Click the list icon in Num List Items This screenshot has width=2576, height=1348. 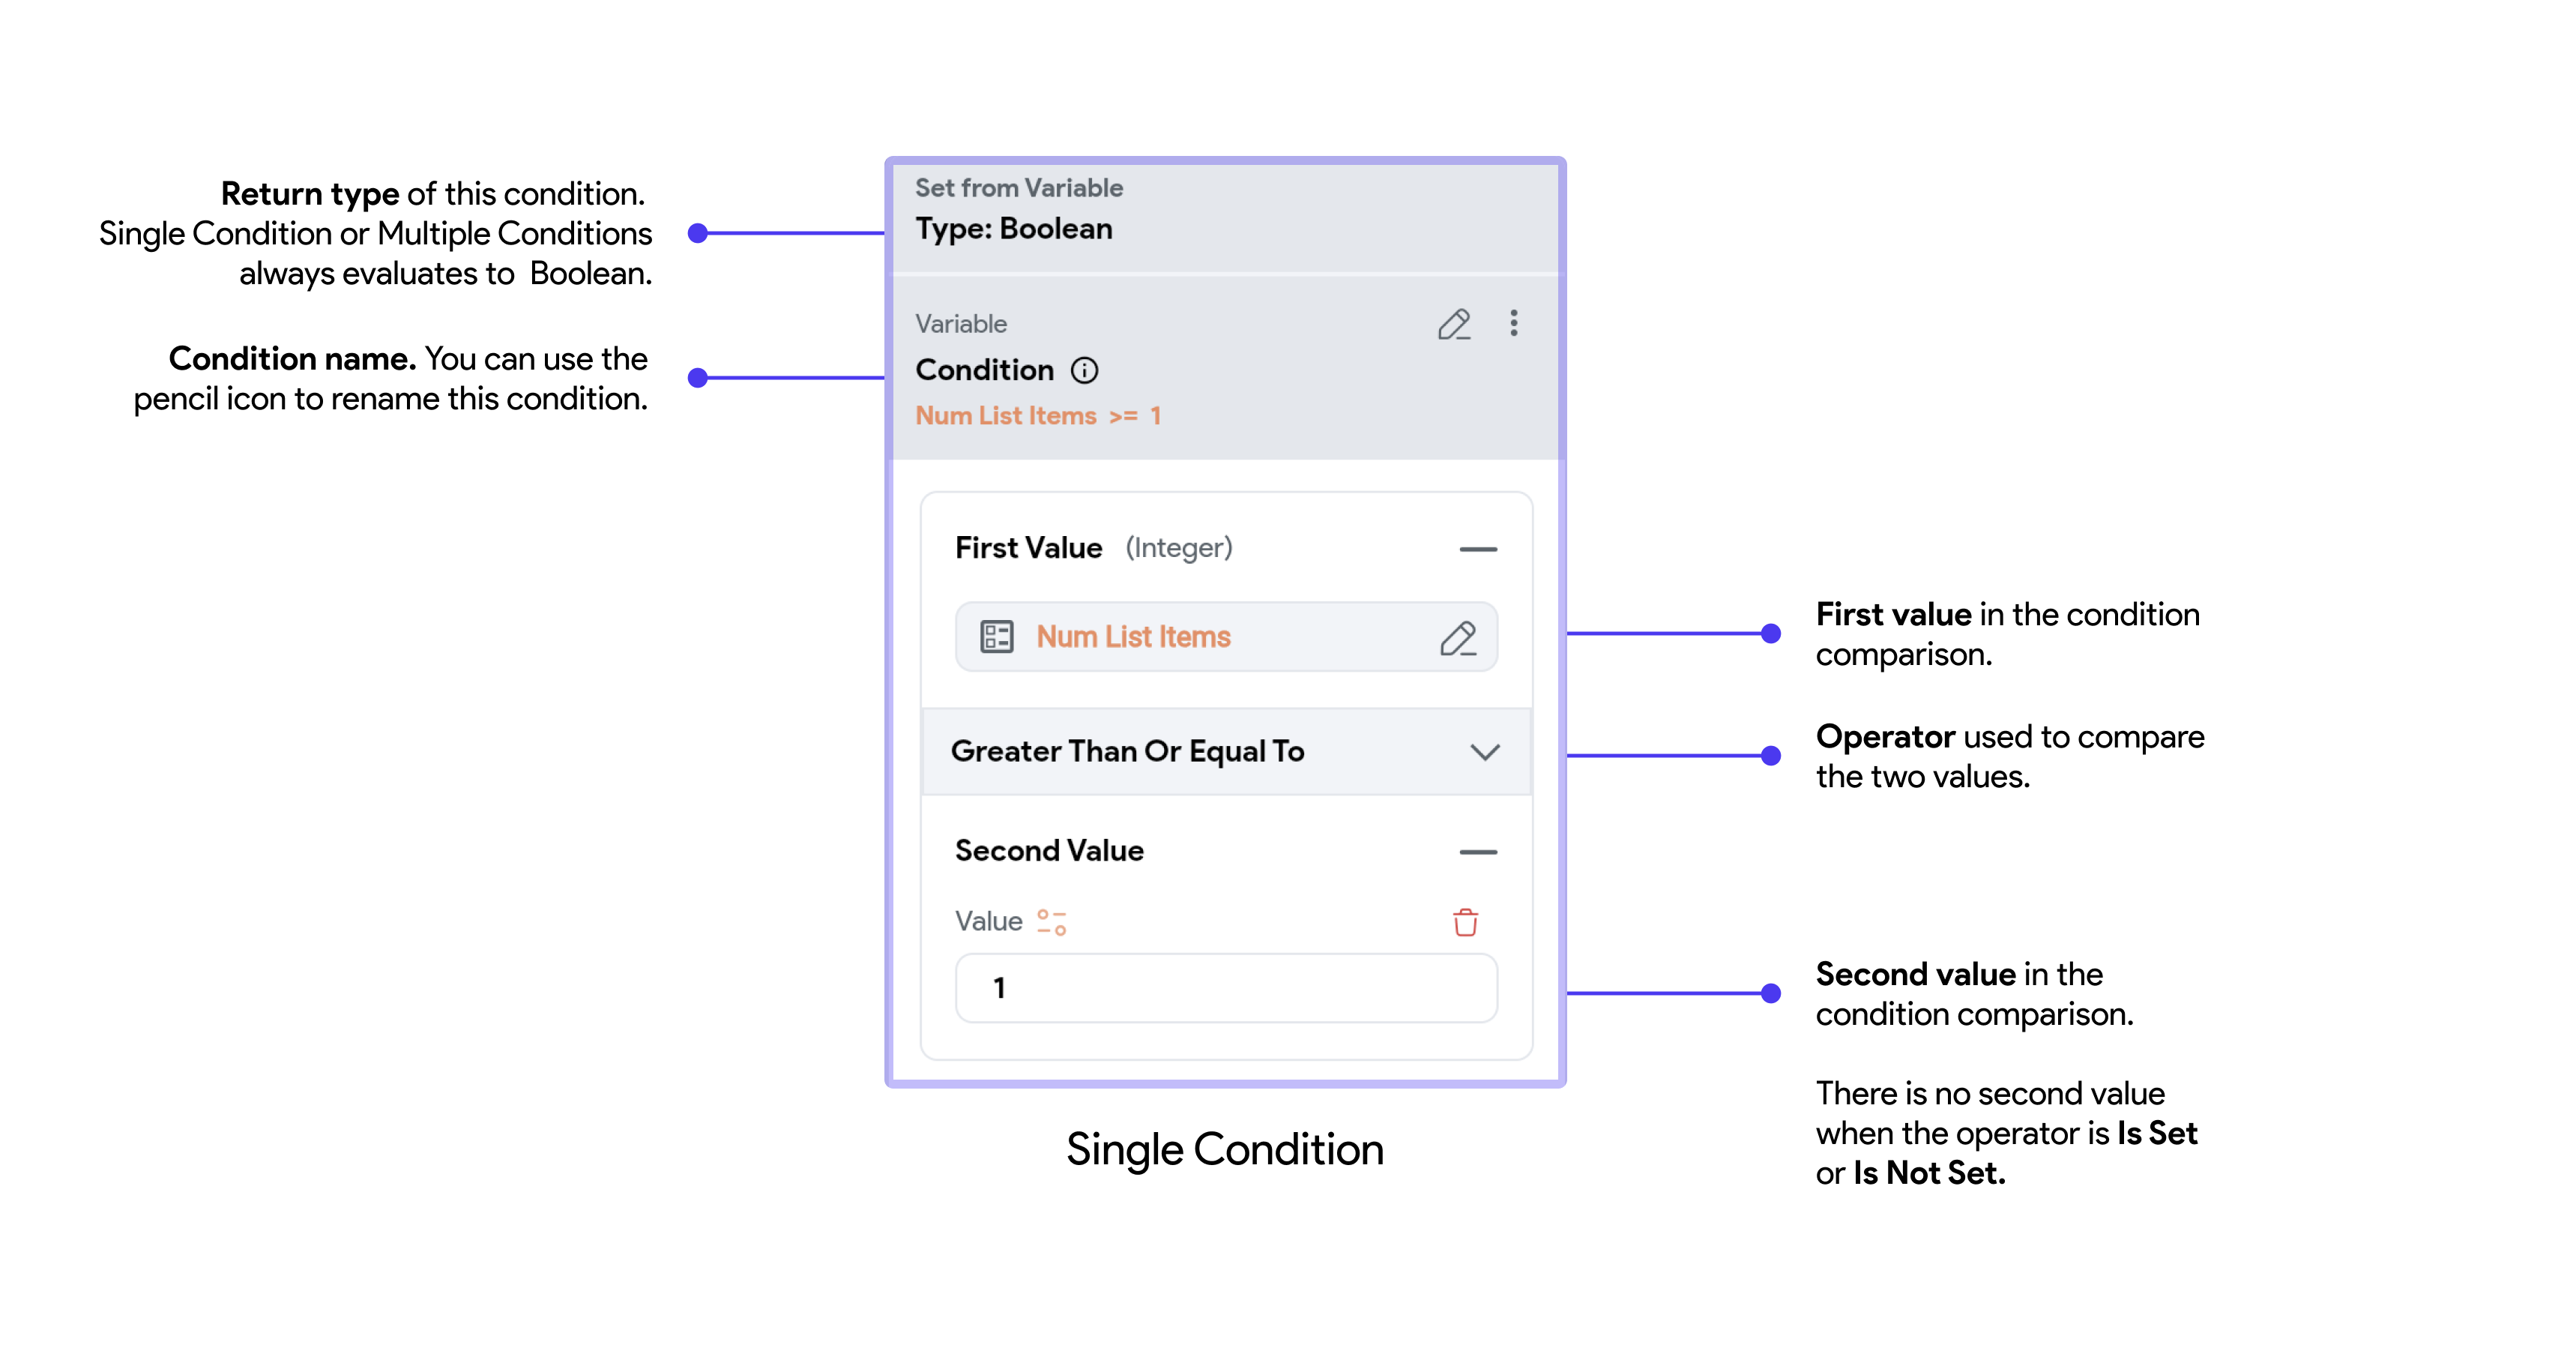(x=997, y=637)
